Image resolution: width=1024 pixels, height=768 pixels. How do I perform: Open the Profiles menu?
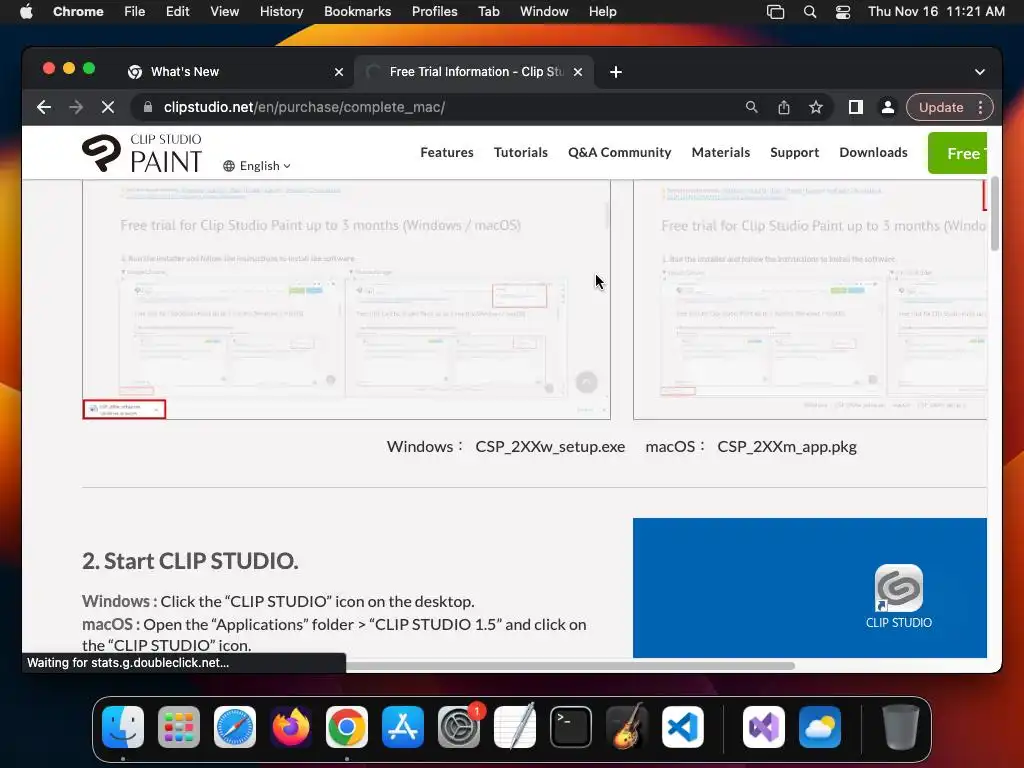[434, 11]
